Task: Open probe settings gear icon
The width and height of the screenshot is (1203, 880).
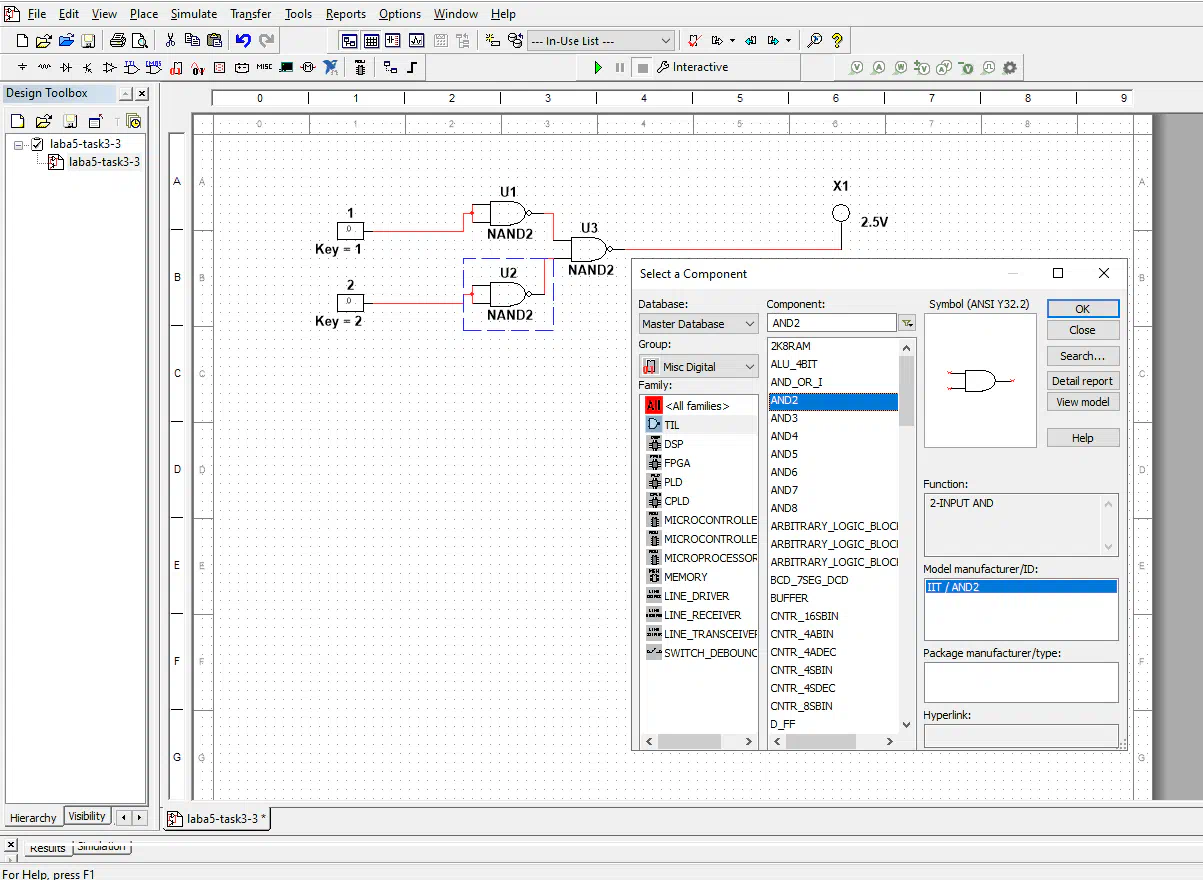Action: [x=1010, y=68]
